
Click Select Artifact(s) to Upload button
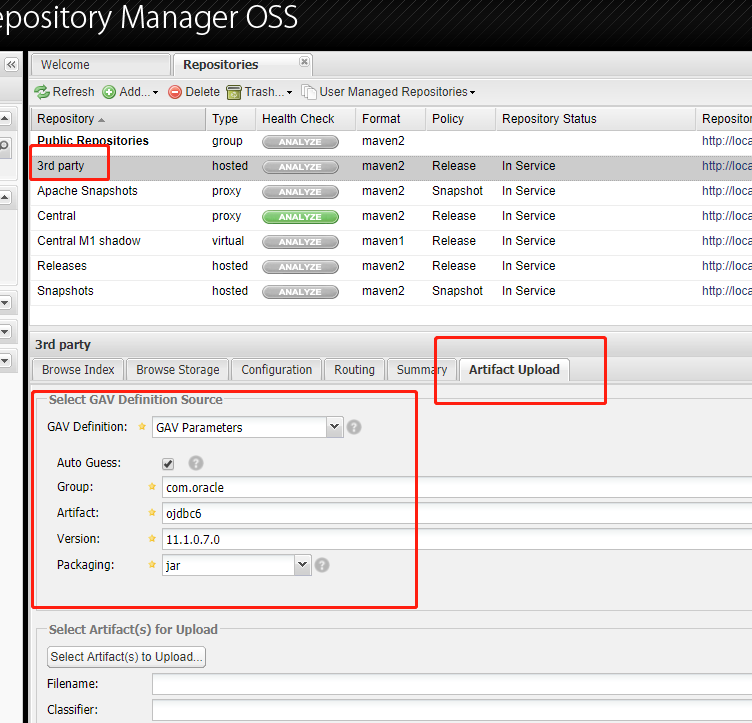click(126, 657)
